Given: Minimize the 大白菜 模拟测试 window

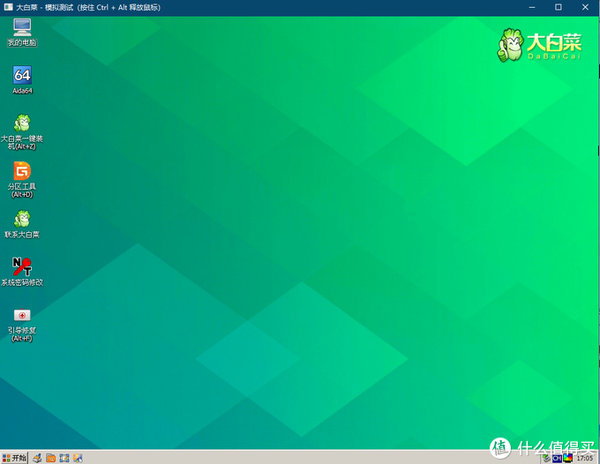Looking at the screenshot, I should (532, 7).
